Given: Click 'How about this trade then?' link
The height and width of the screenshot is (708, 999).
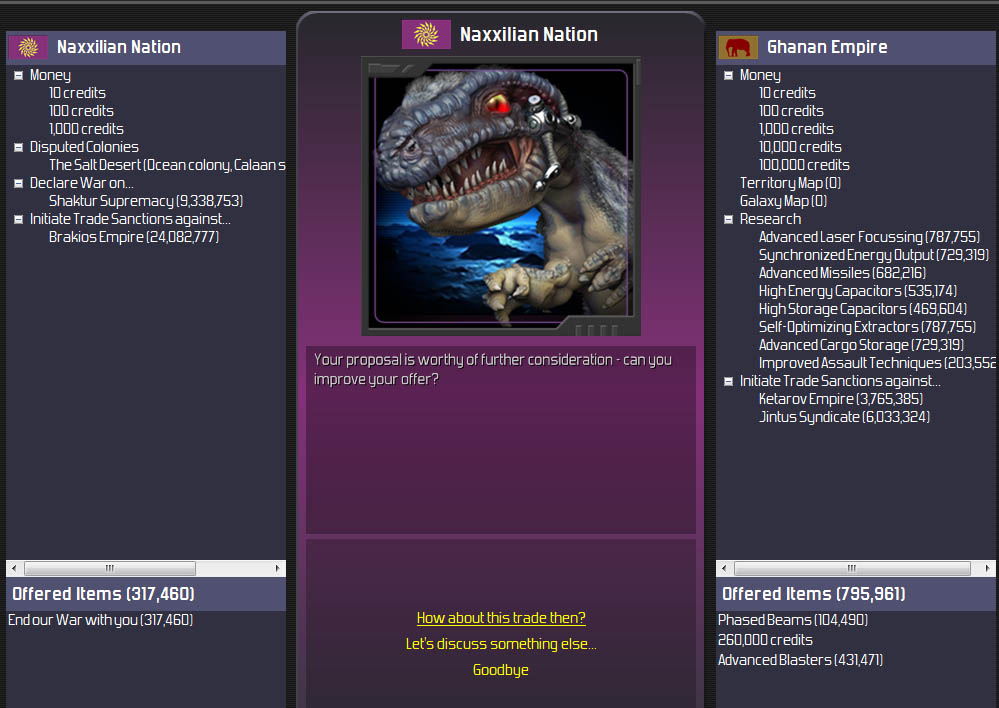Looking at the screenshot, I should point(501,618).
